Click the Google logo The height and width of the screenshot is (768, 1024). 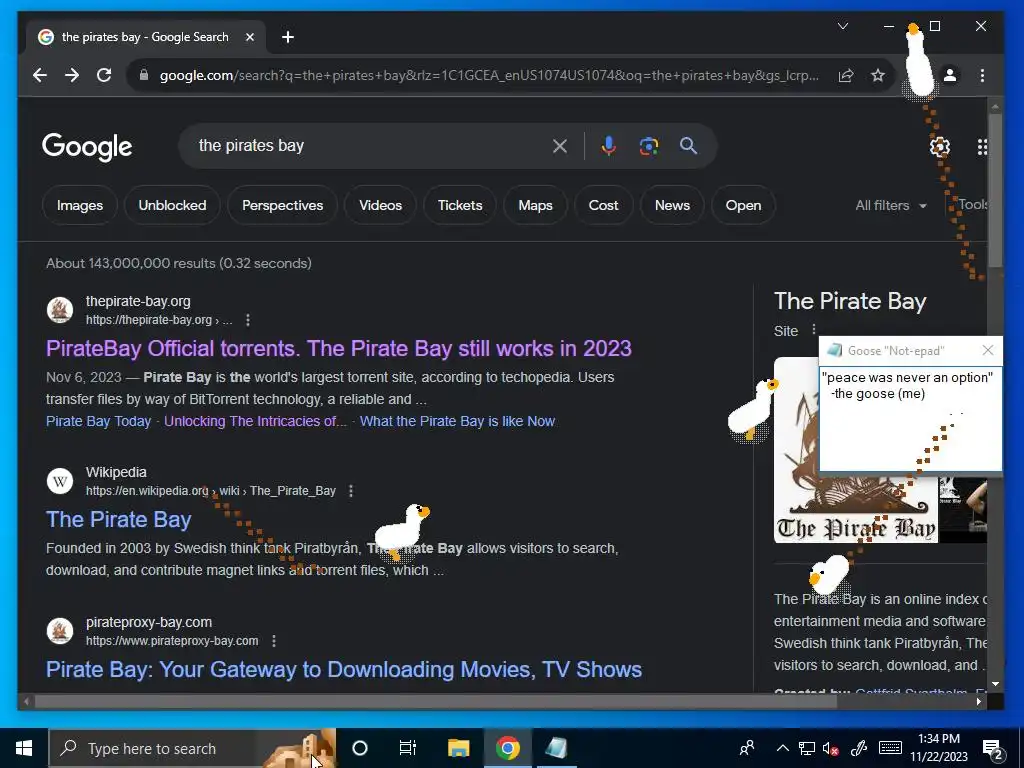pyautogui.click(x=87, y=146)
